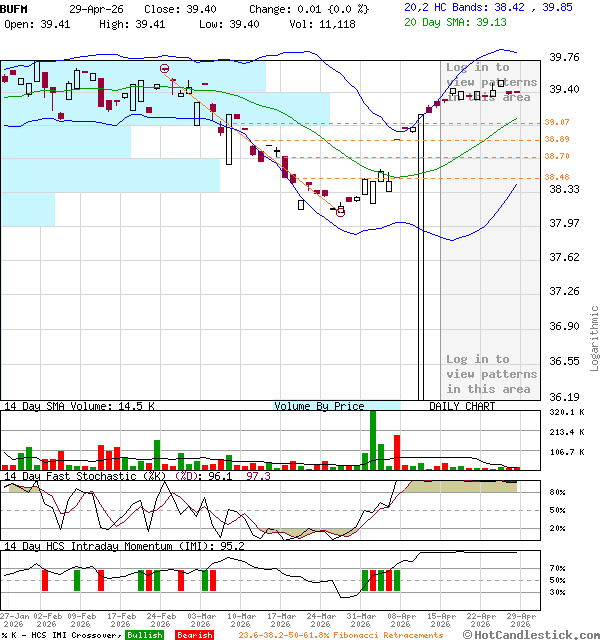Click the doji cross candle in mid-March
Viewport: 600px width, 640px height.
tap(277, 150)
